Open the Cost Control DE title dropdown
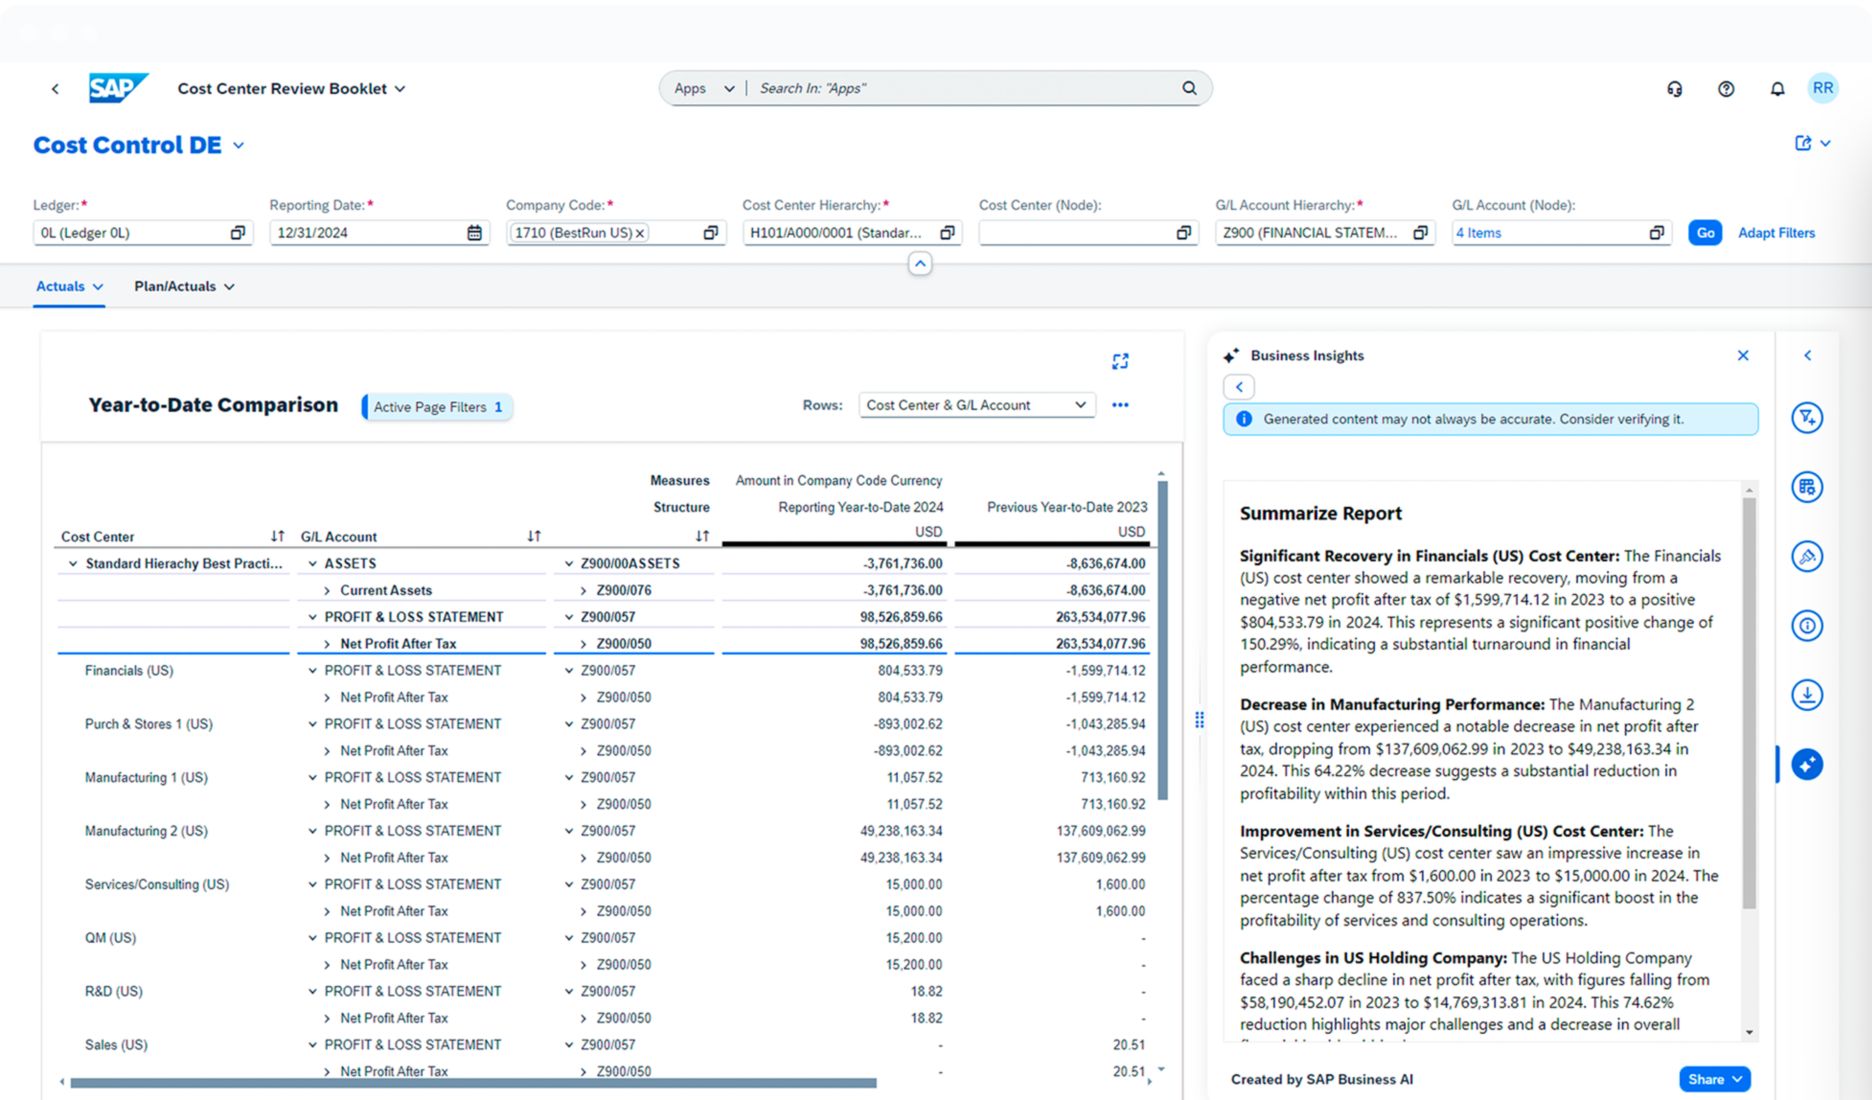 pos(239,146)
